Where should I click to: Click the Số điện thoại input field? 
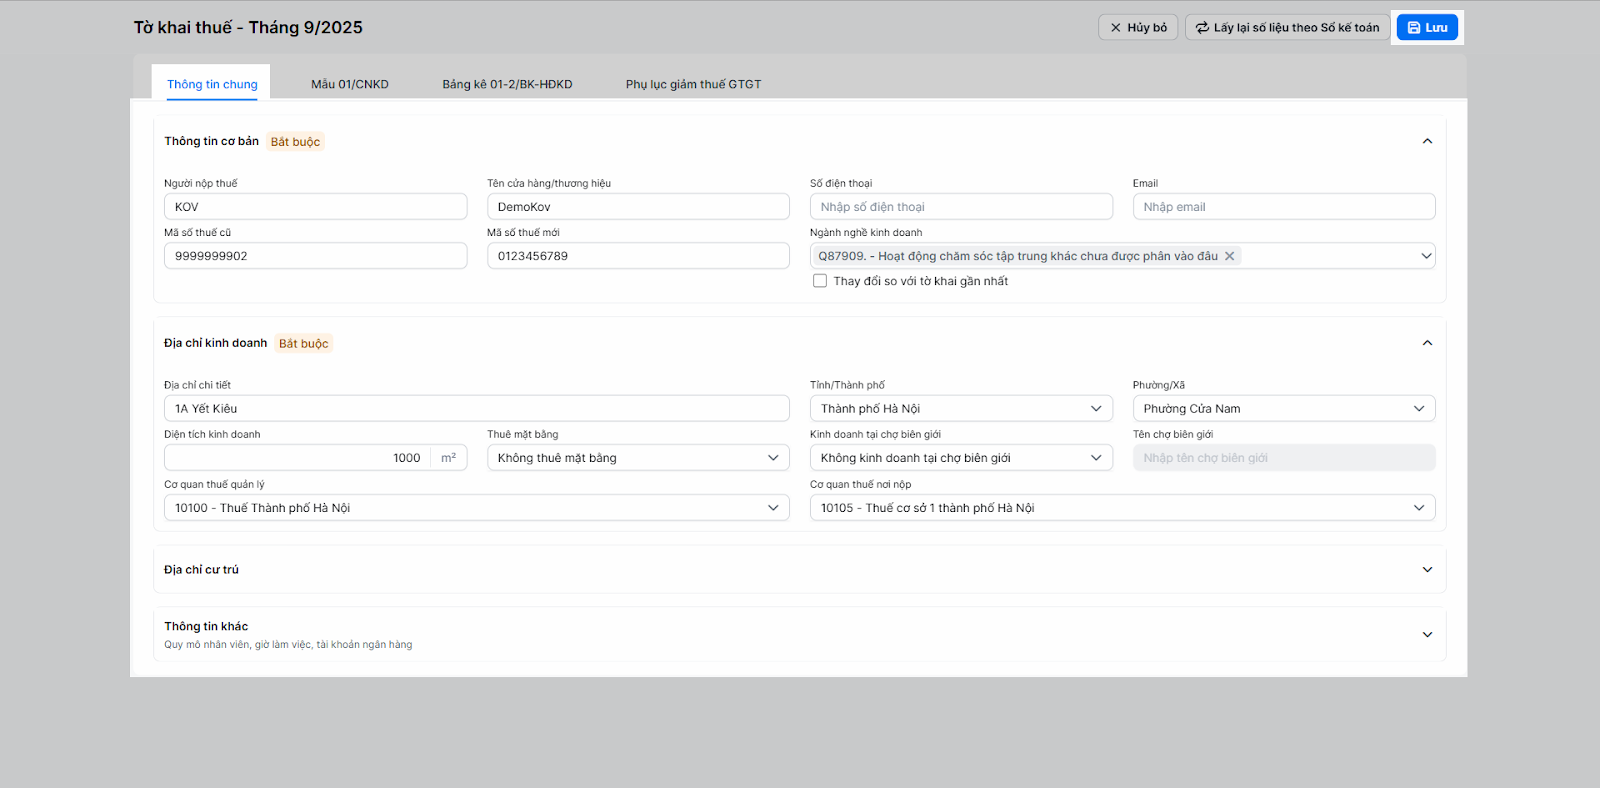[960, 207]
